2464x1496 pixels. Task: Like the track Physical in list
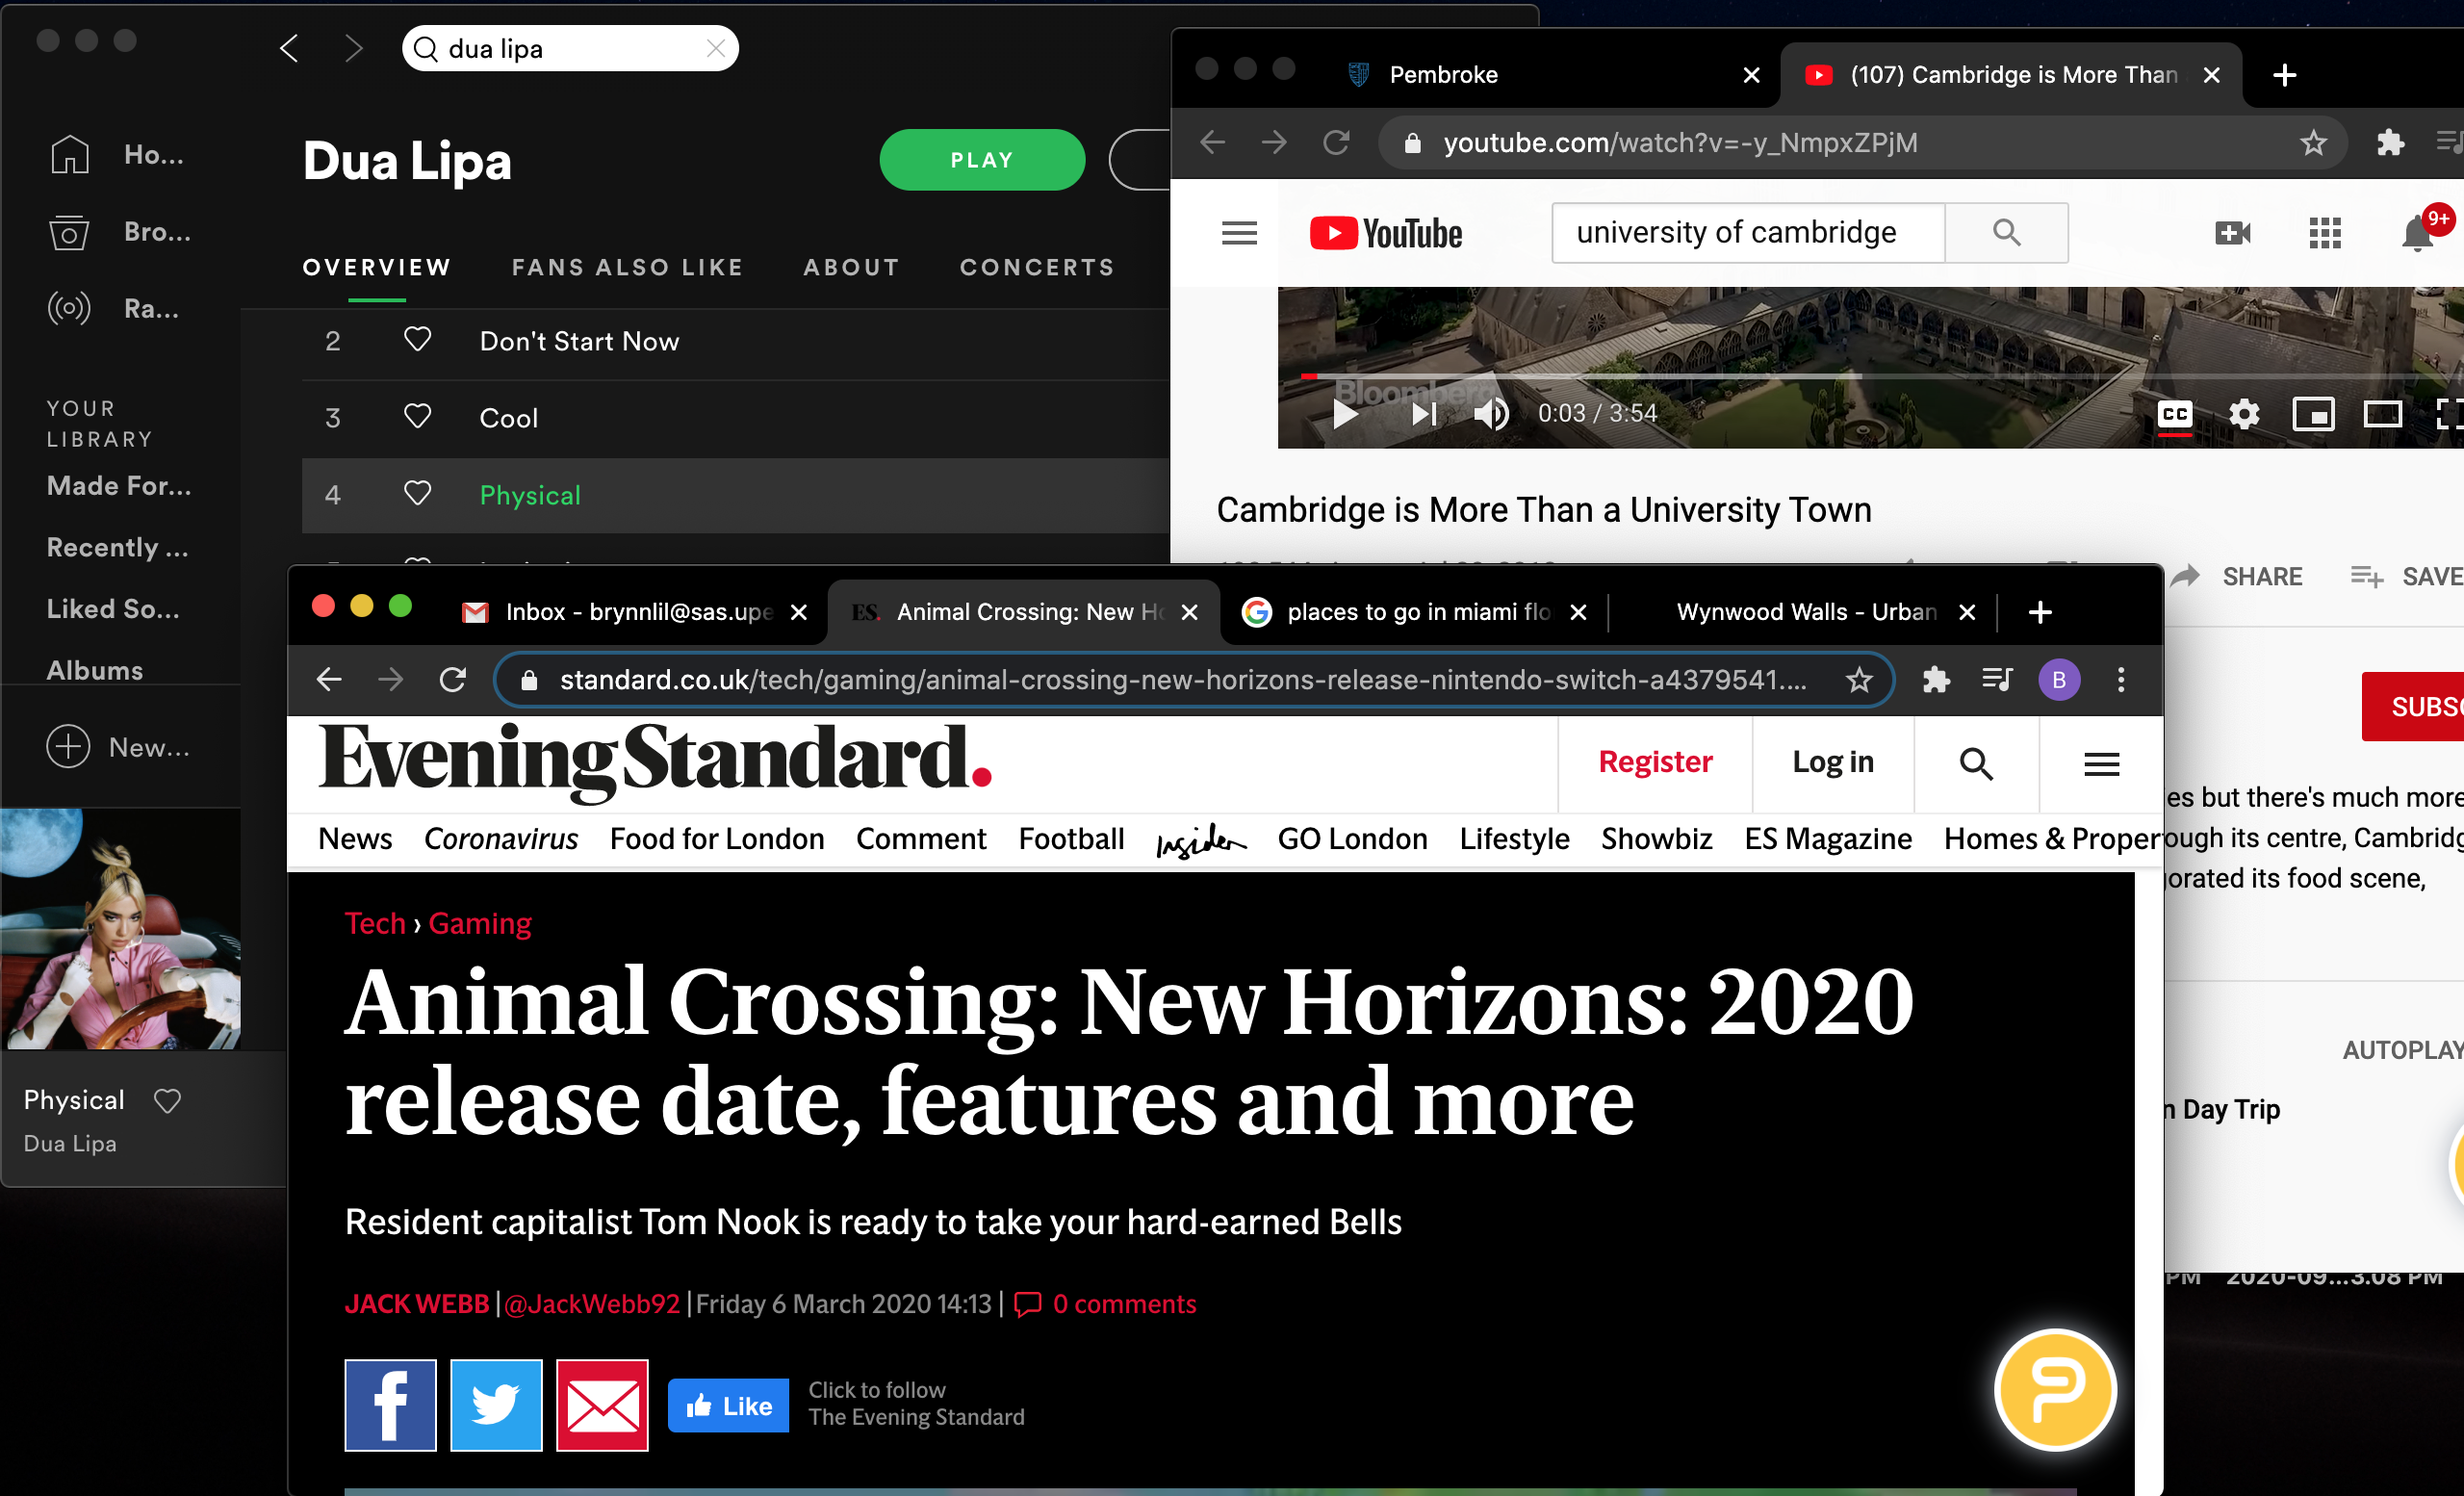[417, 494]
